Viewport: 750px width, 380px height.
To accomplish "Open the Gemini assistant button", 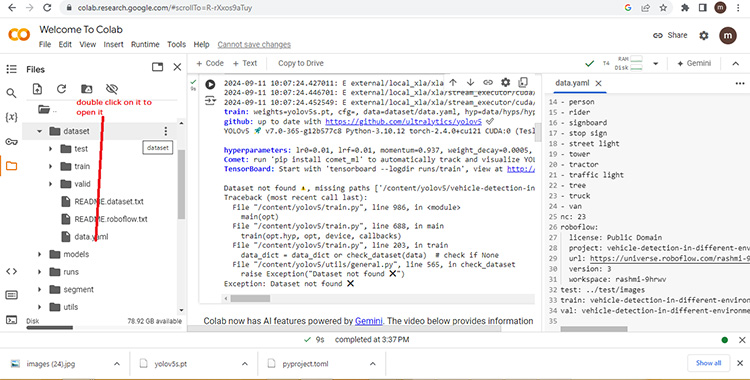I will (694, 63).
